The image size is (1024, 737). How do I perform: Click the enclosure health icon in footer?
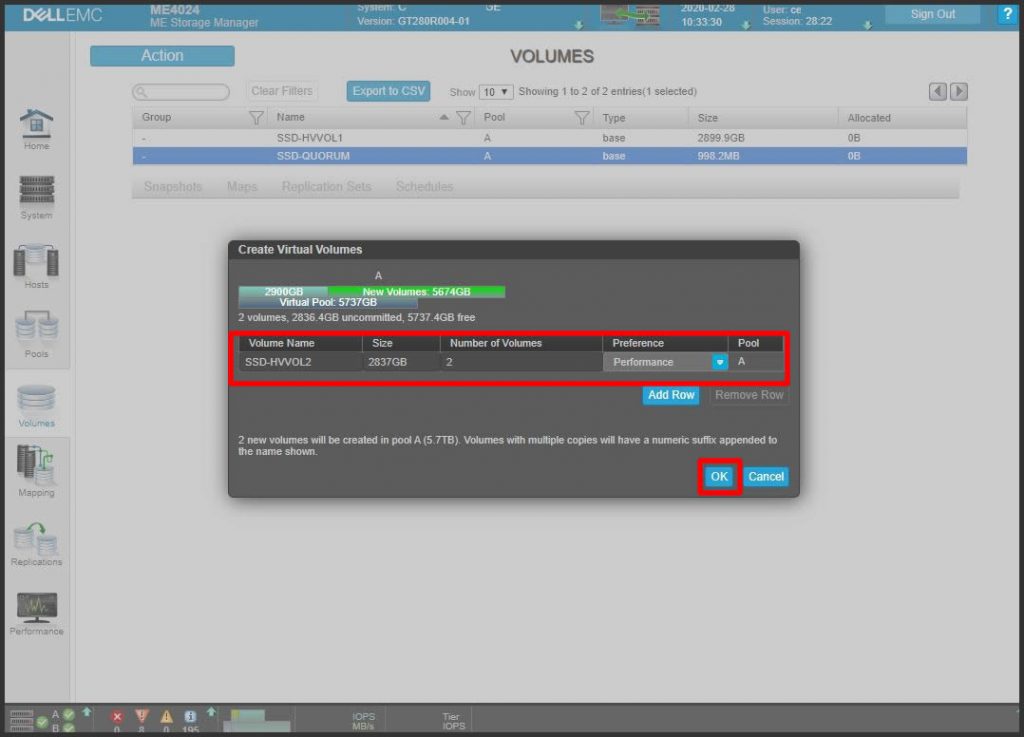coord(22,720)
